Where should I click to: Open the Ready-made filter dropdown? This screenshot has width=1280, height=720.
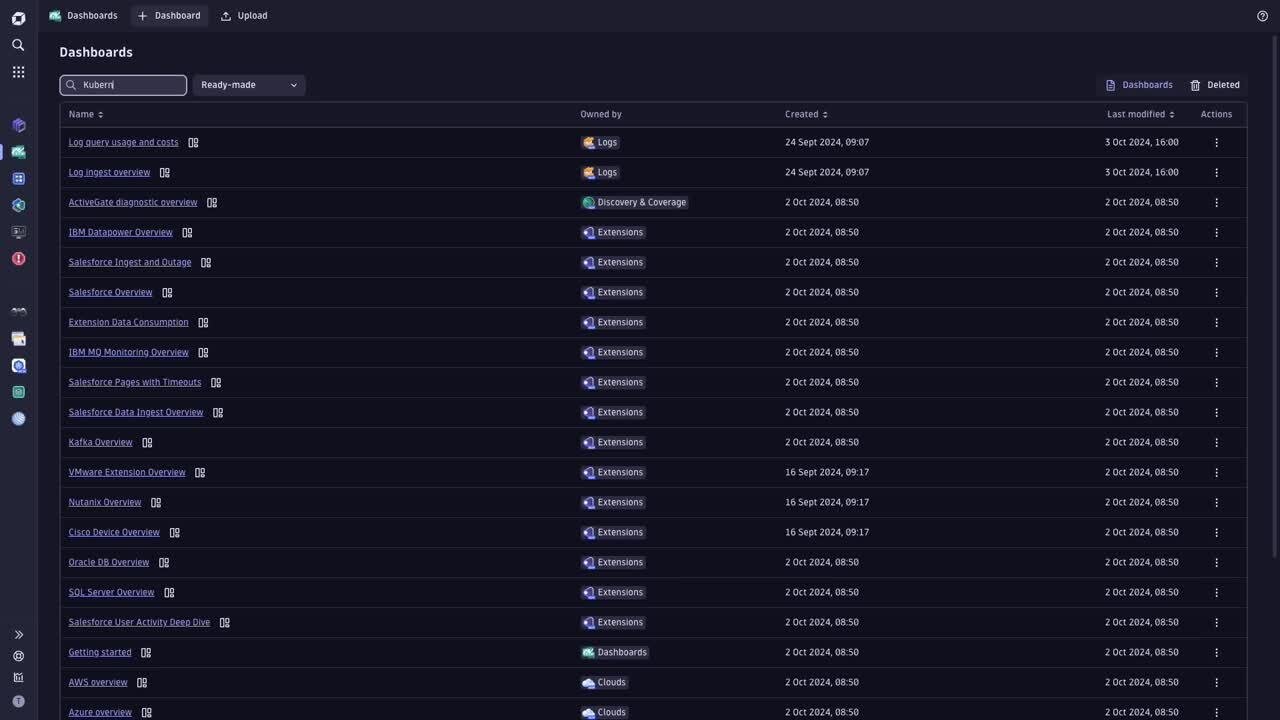tap(249, 85)
